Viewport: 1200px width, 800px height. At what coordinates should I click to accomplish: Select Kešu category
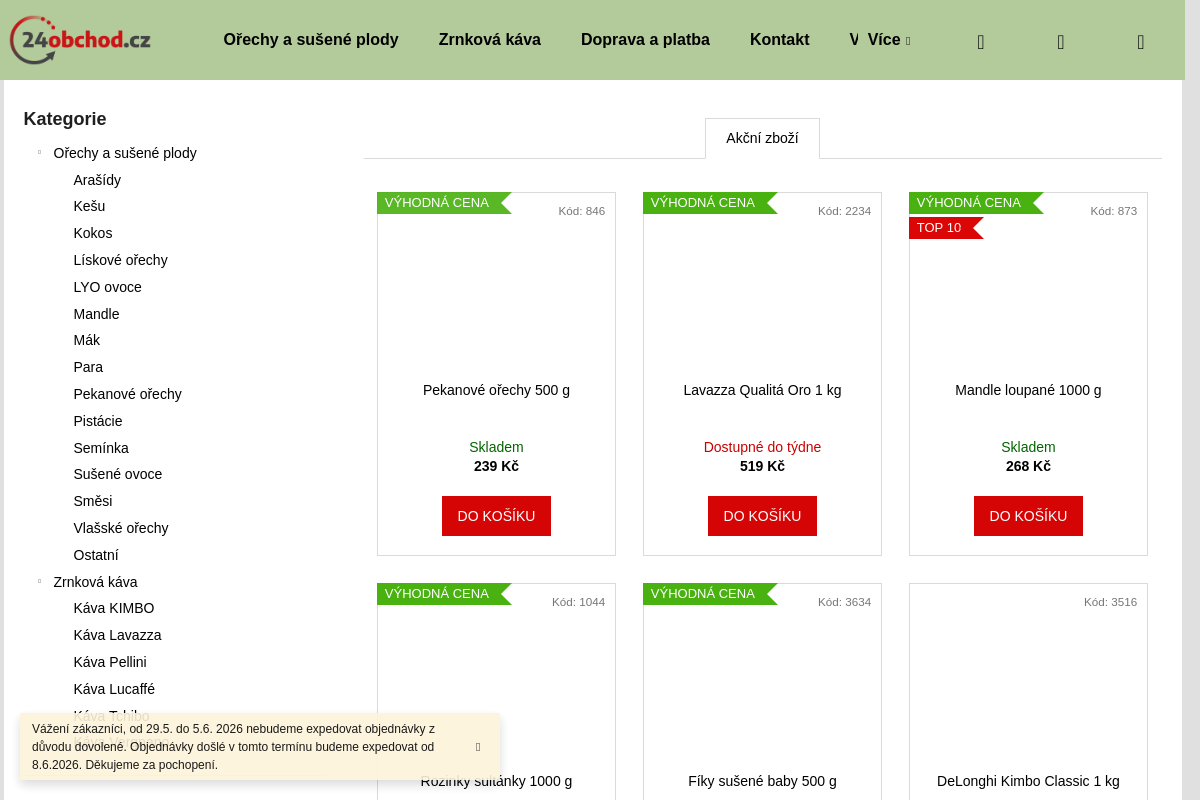tap(89, 206)
